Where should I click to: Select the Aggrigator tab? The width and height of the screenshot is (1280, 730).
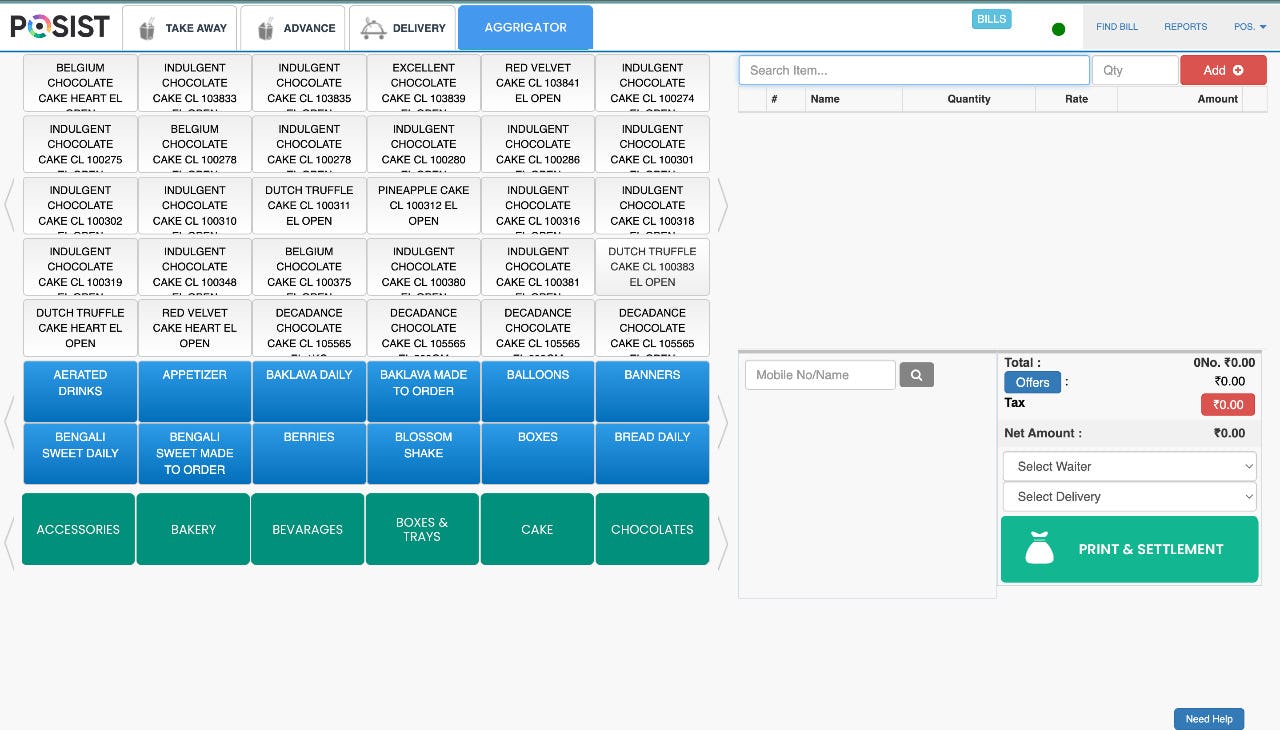tap(525, 28)
